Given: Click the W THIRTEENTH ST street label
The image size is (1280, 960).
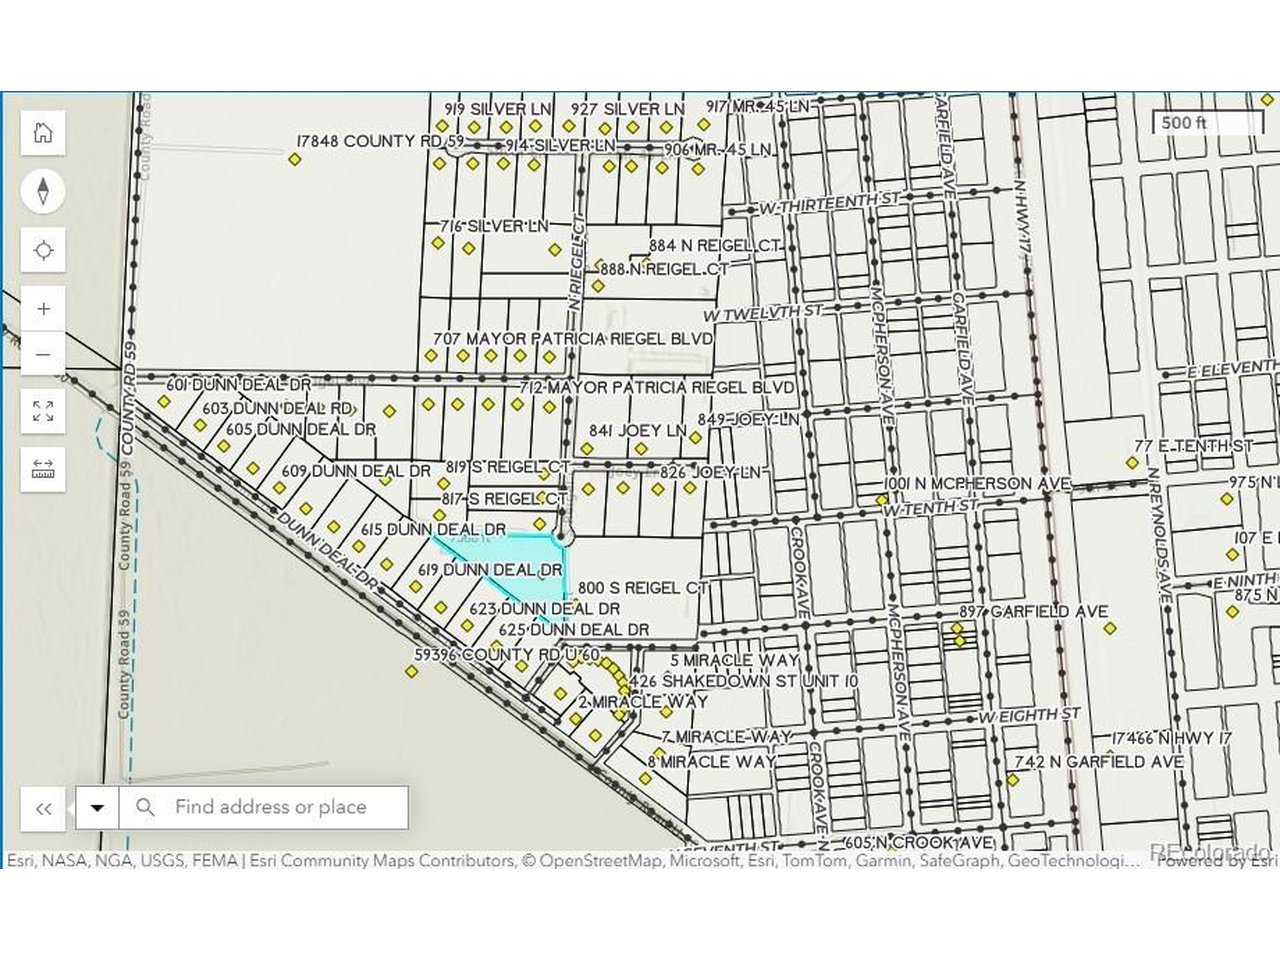Looking at the screenshot, I should 828,205.
